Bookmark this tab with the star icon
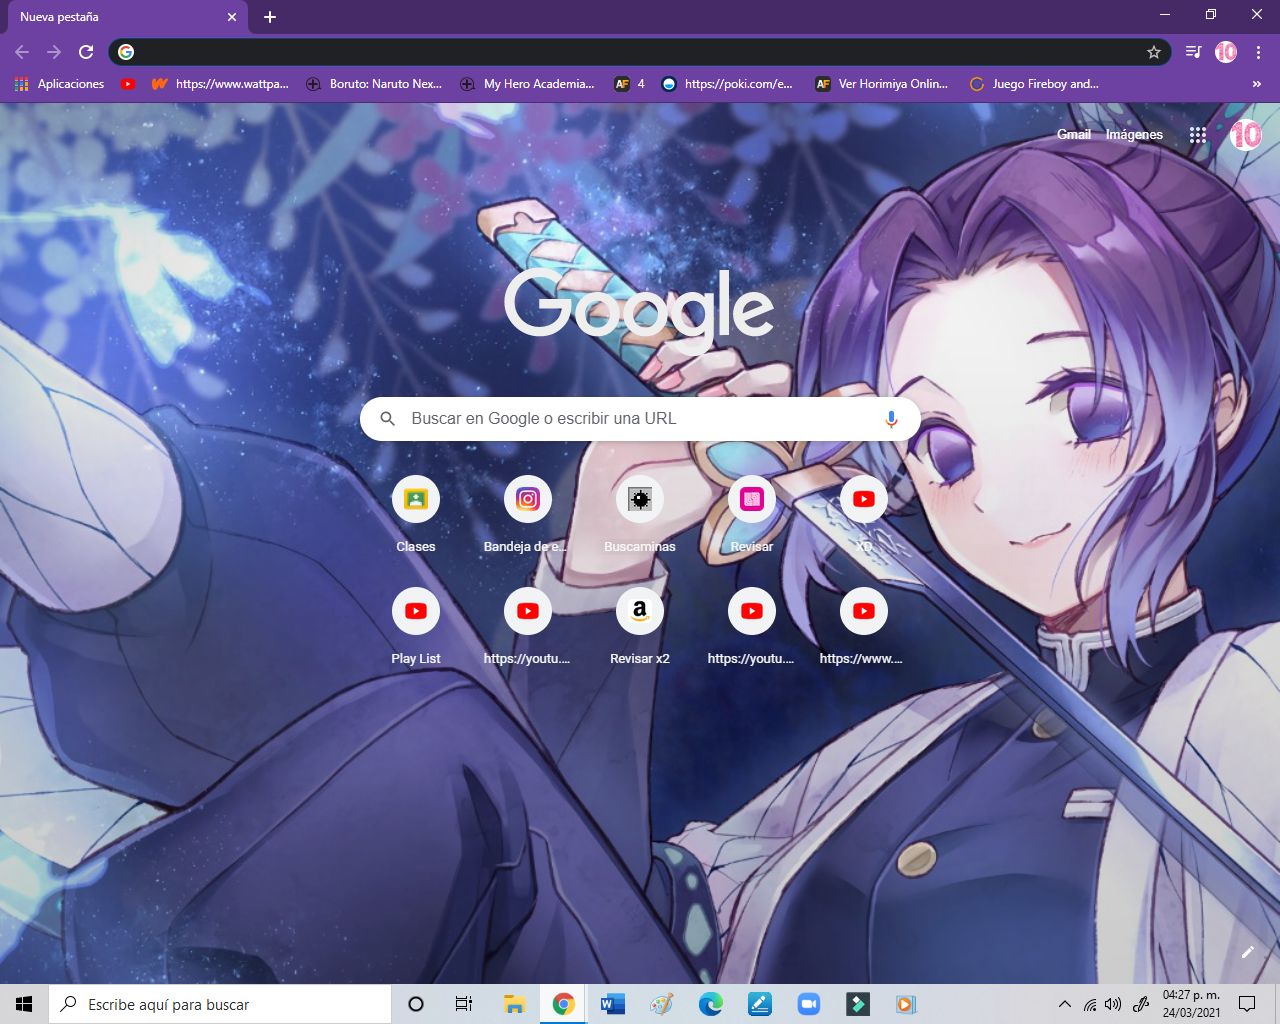The height and width of the screenshot is (1024, 1280). click(x=1154, y=52)
